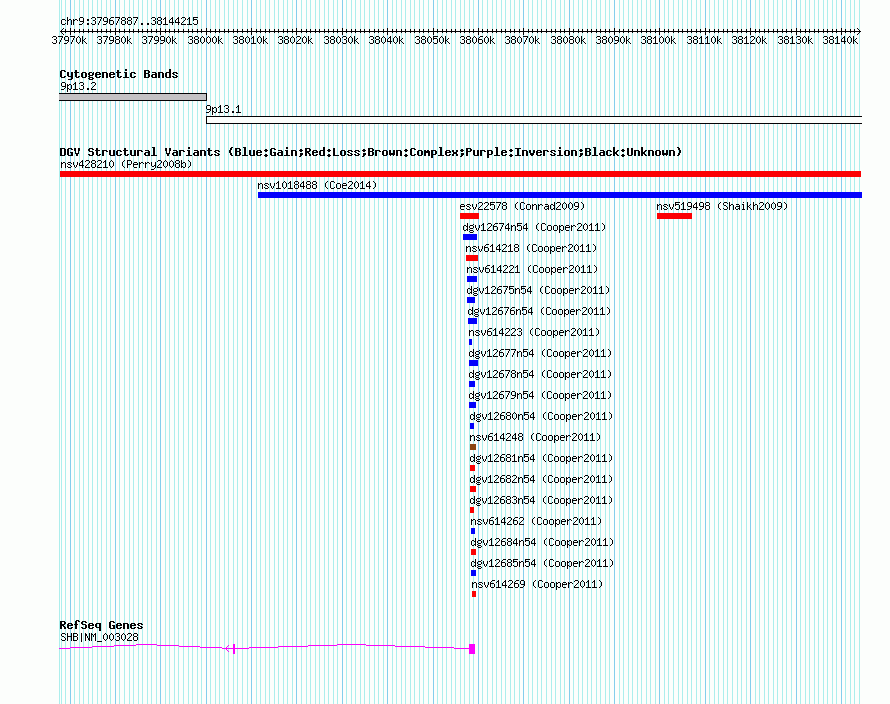Click the DGV Structural Variants track title

point(370,152)
